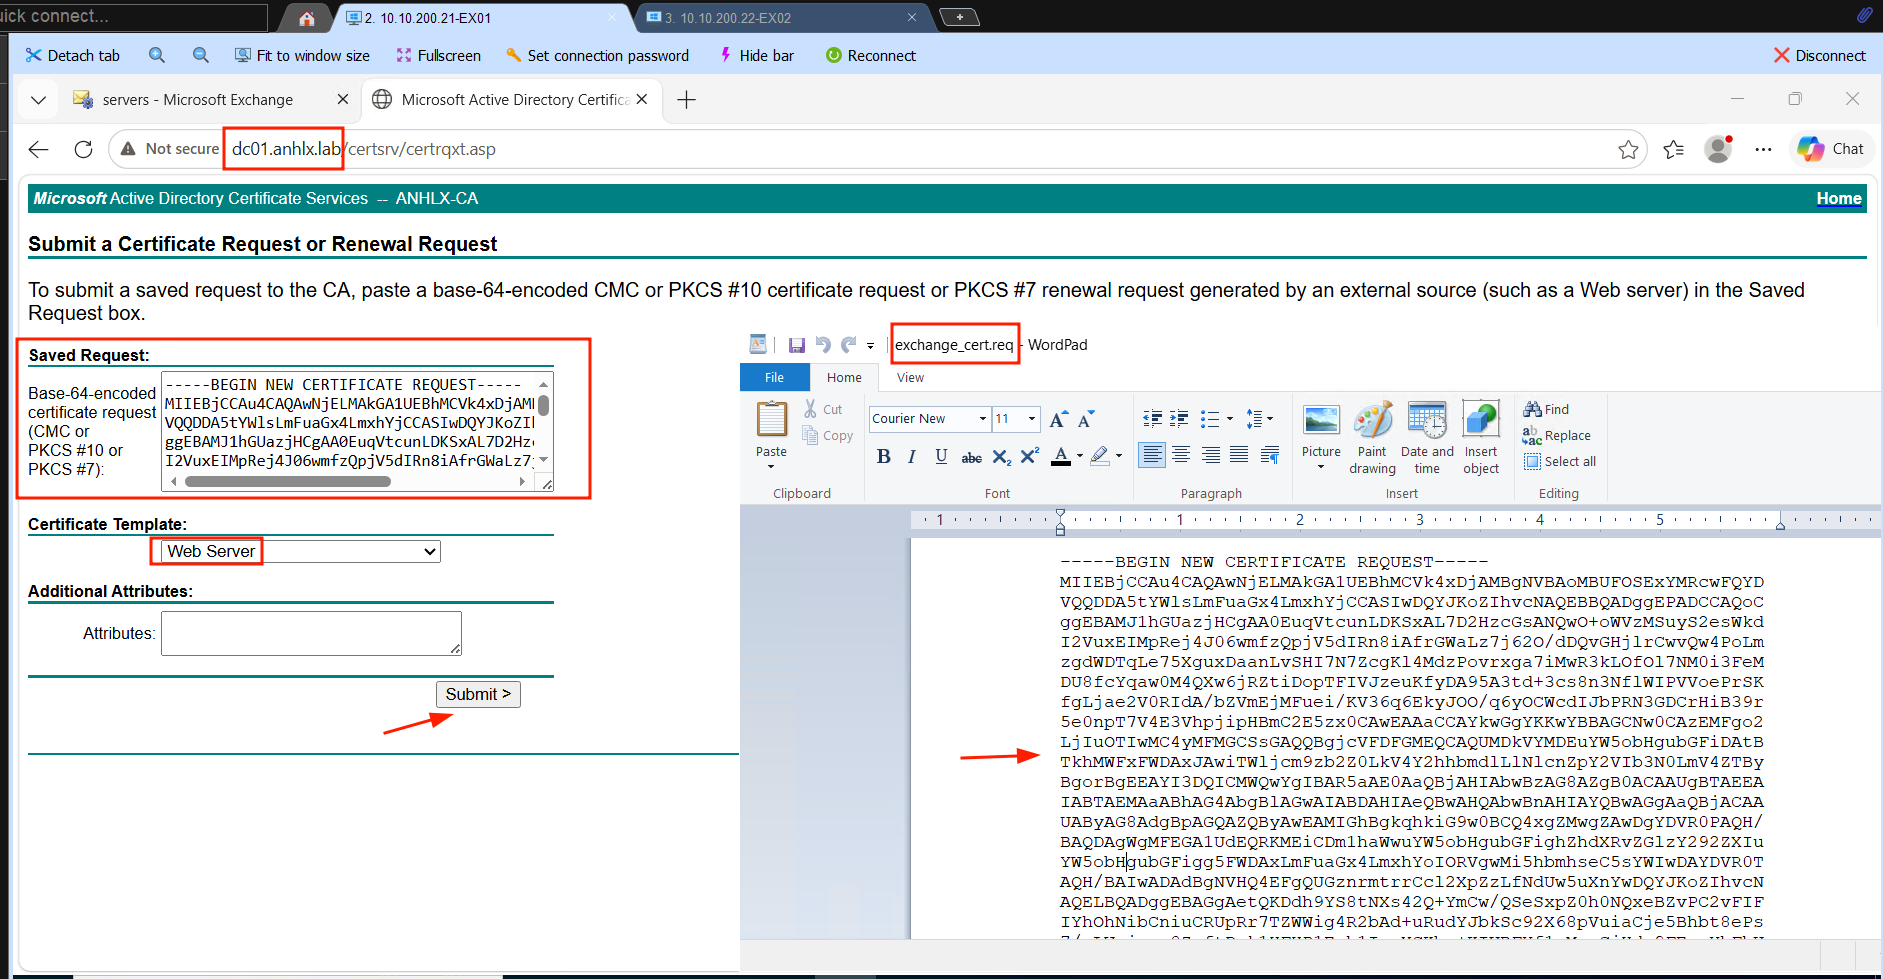Open the Web Server certificate template dropdown

(x=301, y=551)
